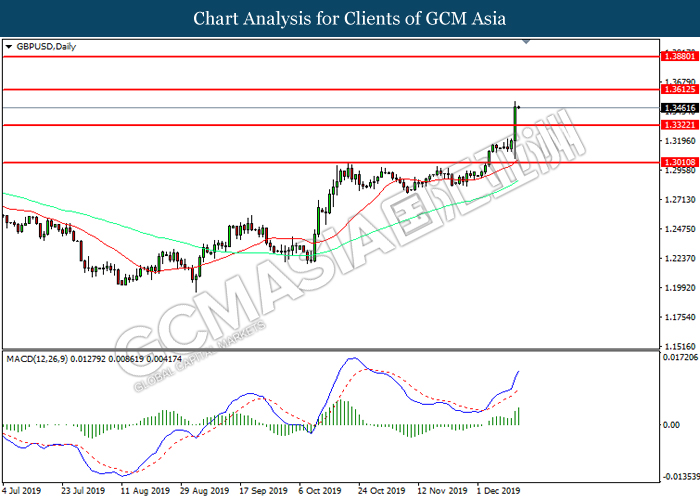Click the 23 Jul 2019 date label
Image resolution: width=700 pixels, height=500 pixels.
(x=83, y=491)
